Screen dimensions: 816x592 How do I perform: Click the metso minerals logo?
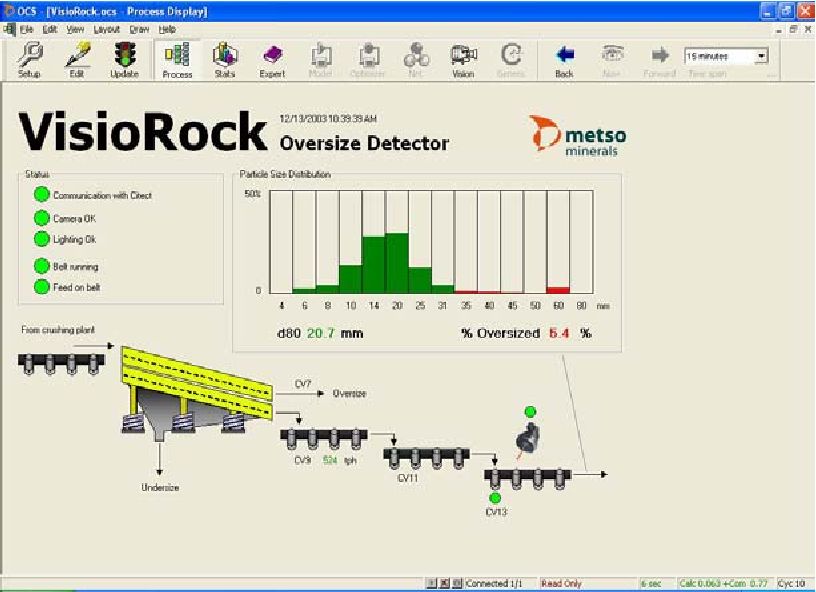click(578, 134)
